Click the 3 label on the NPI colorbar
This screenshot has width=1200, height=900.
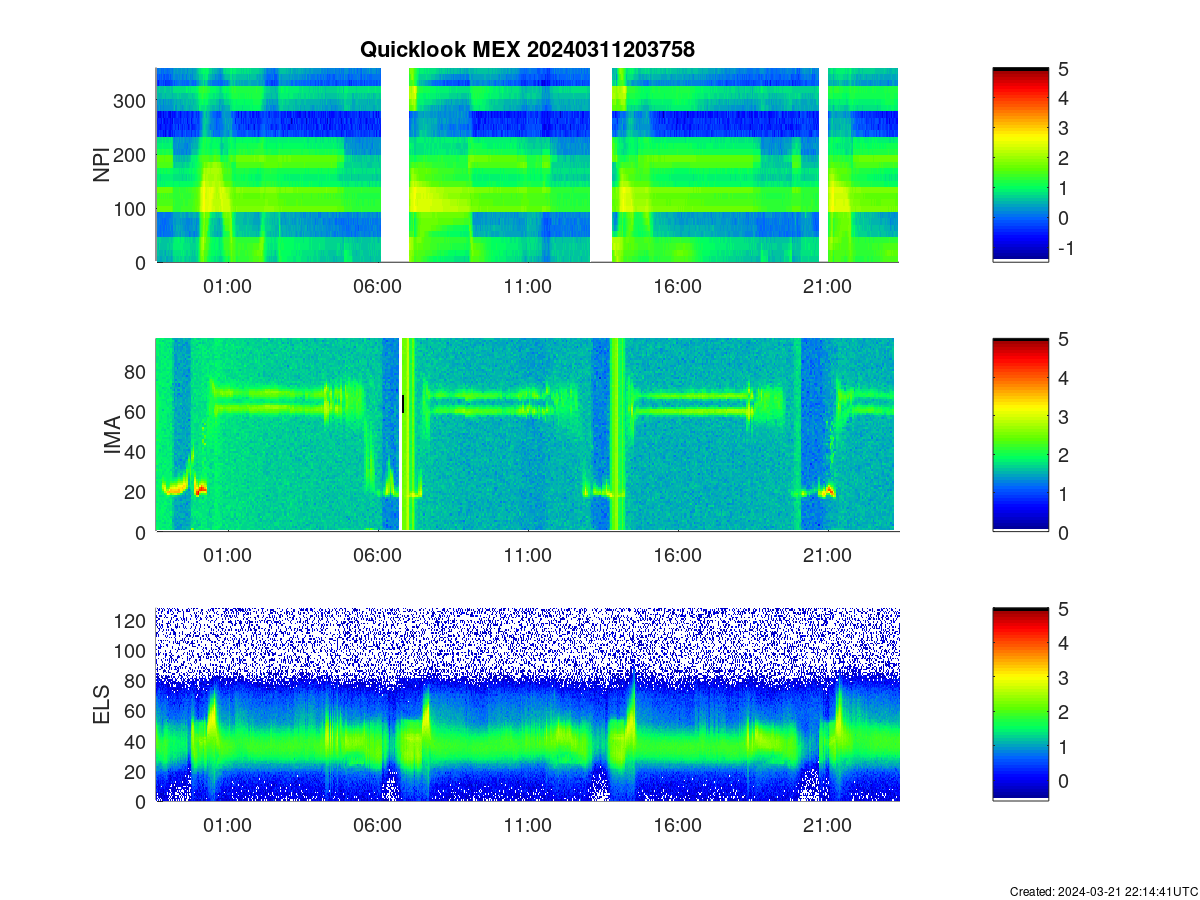(1063, 129)
